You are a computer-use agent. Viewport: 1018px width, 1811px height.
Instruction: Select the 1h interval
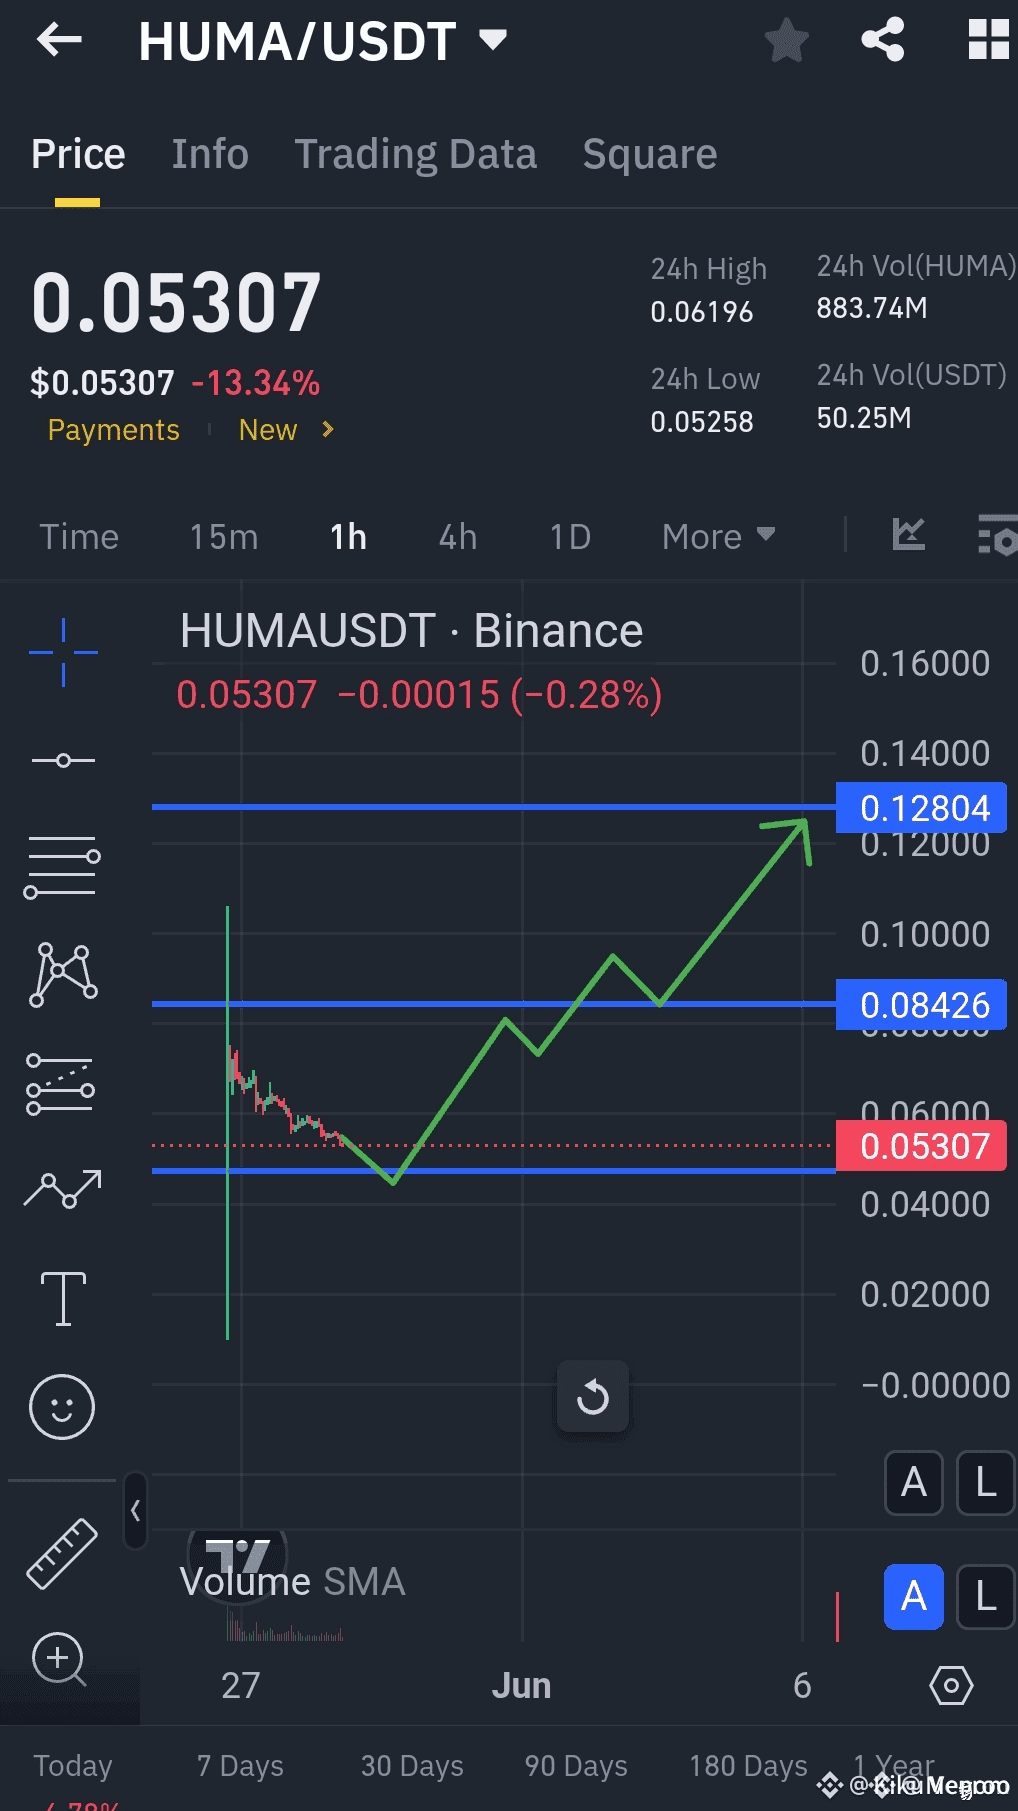click(348, 537)
